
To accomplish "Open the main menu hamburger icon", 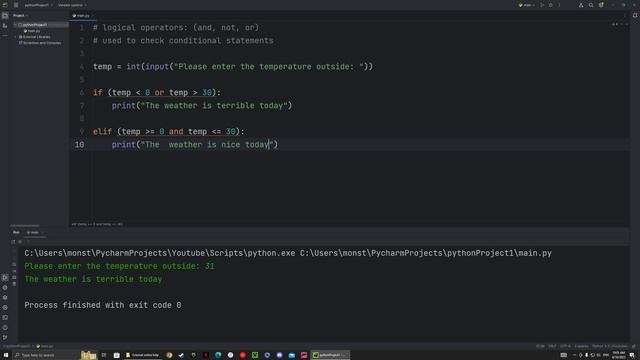I will pos(16,5).
